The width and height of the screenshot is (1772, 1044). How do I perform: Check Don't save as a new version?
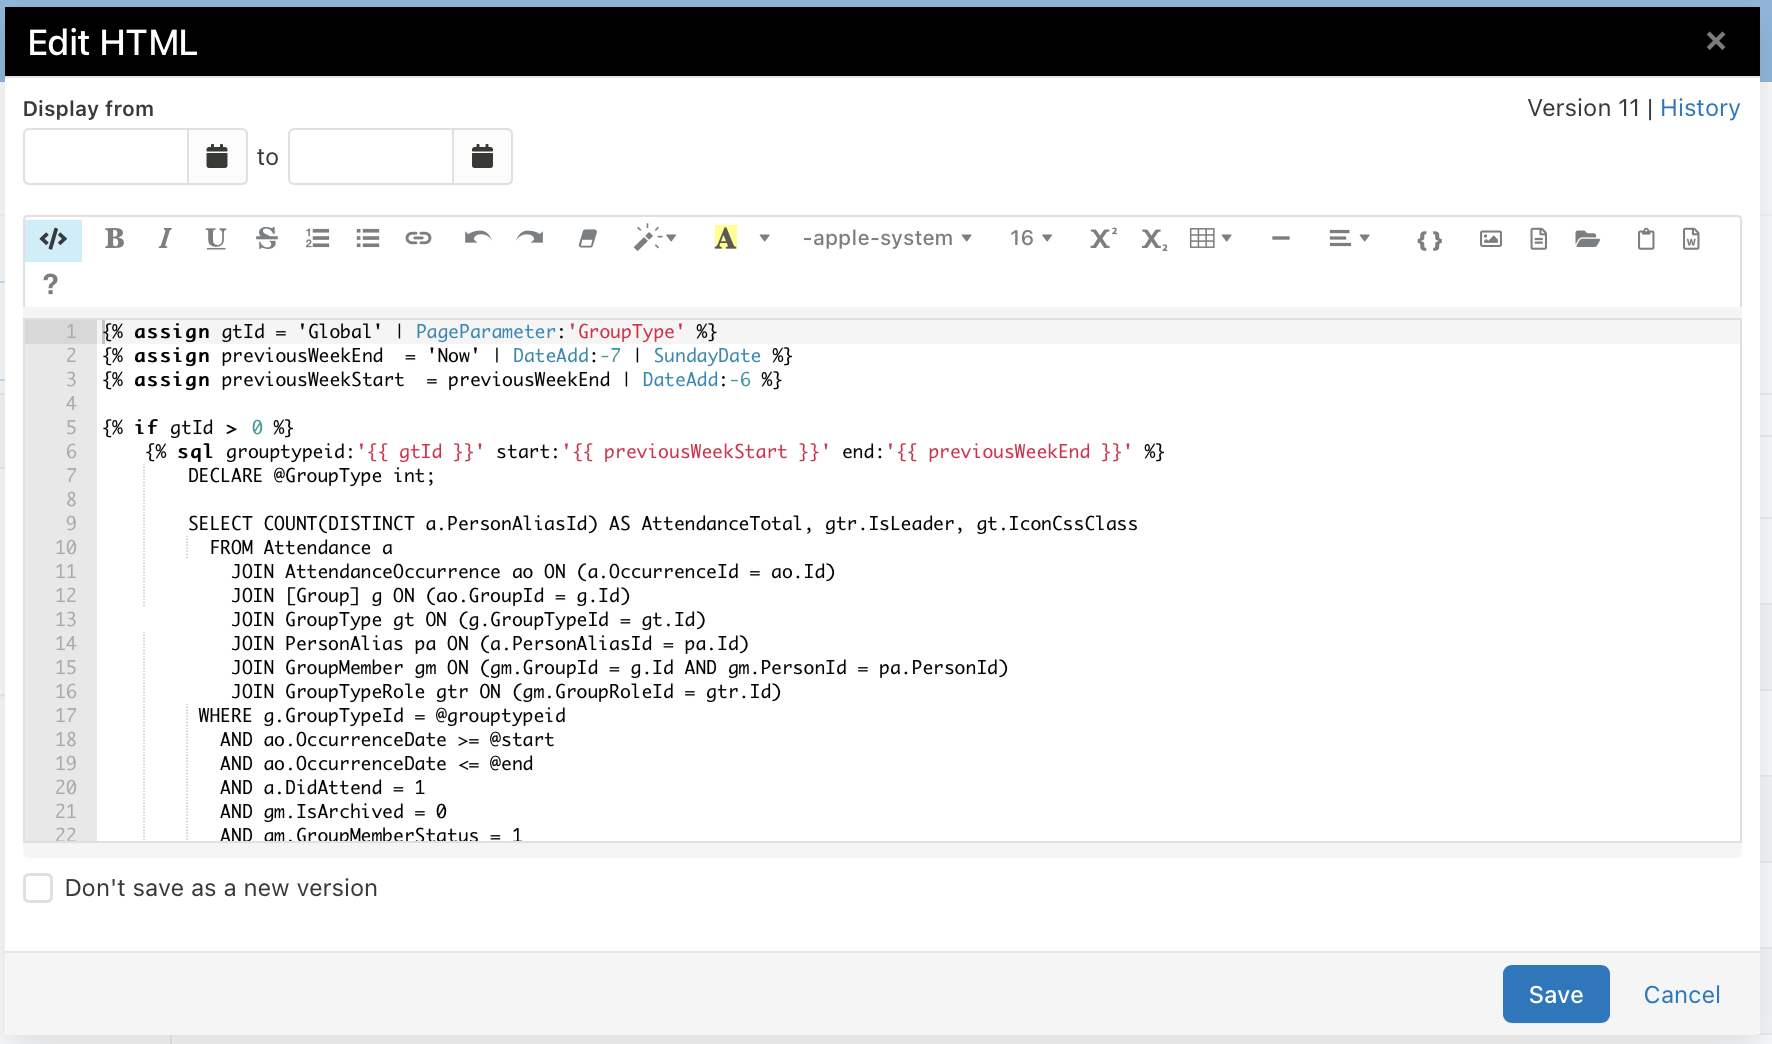click(x=38, y=888)
